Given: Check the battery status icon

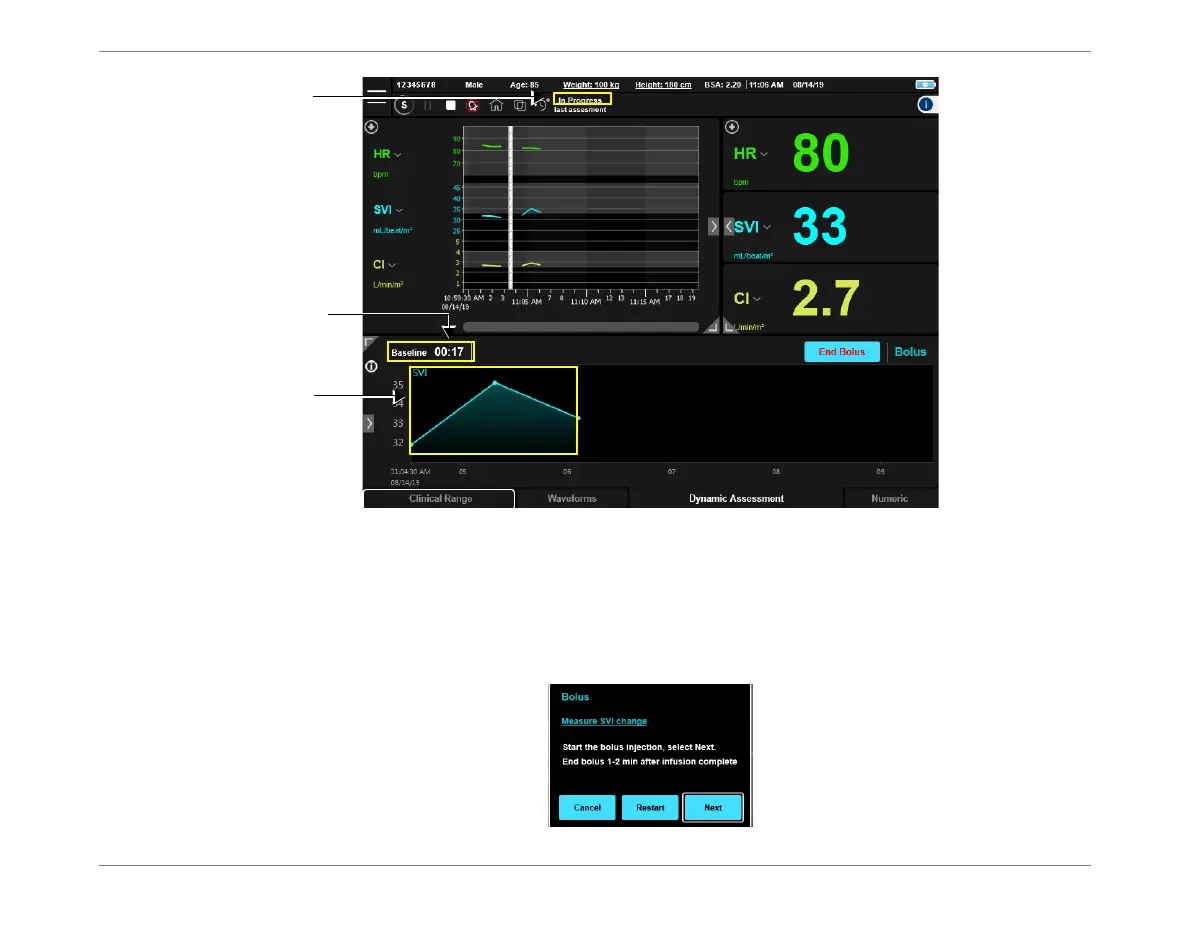Looking at the screenshot, I should (x=925, y=85).
